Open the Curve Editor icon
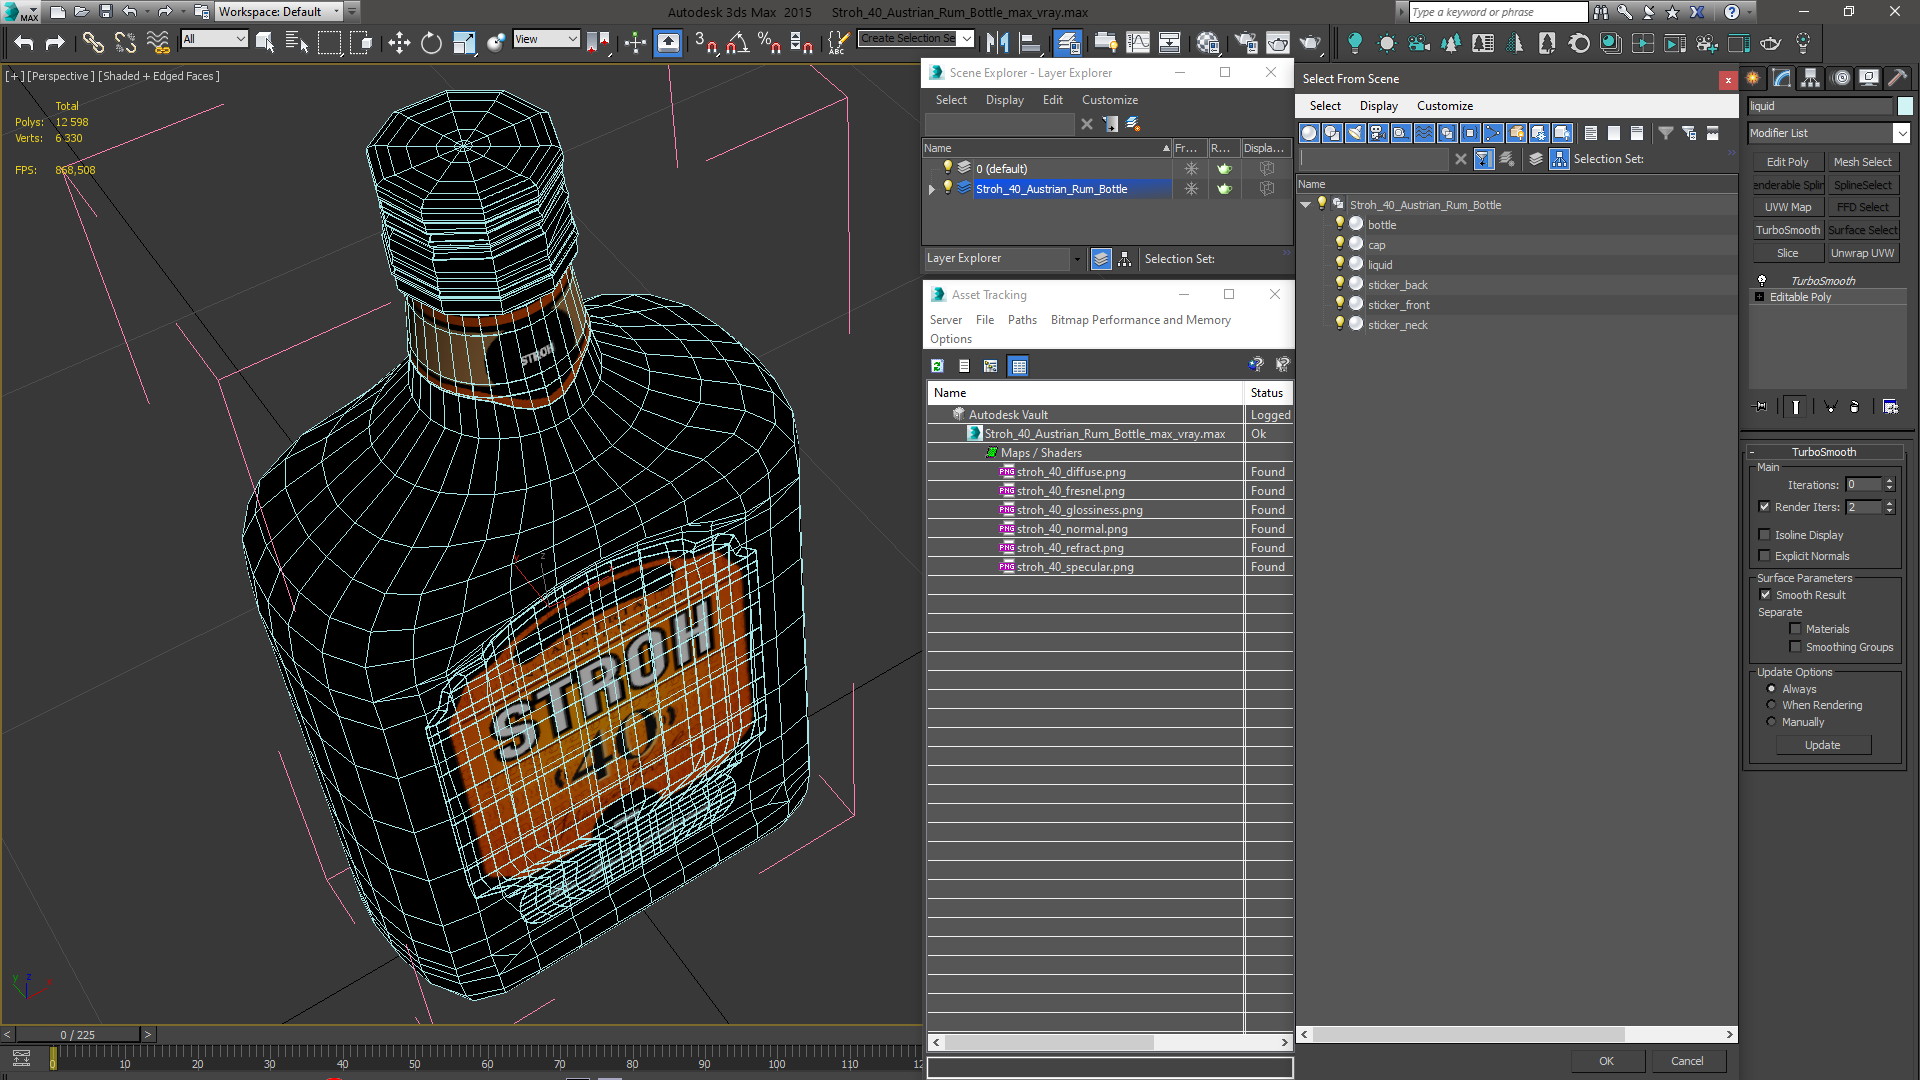This screenshot has width=1920, height=1080. click(1138, 42)
